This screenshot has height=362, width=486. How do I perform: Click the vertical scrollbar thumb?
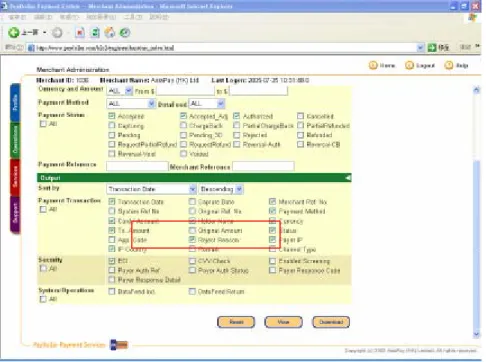pos(477,245)
